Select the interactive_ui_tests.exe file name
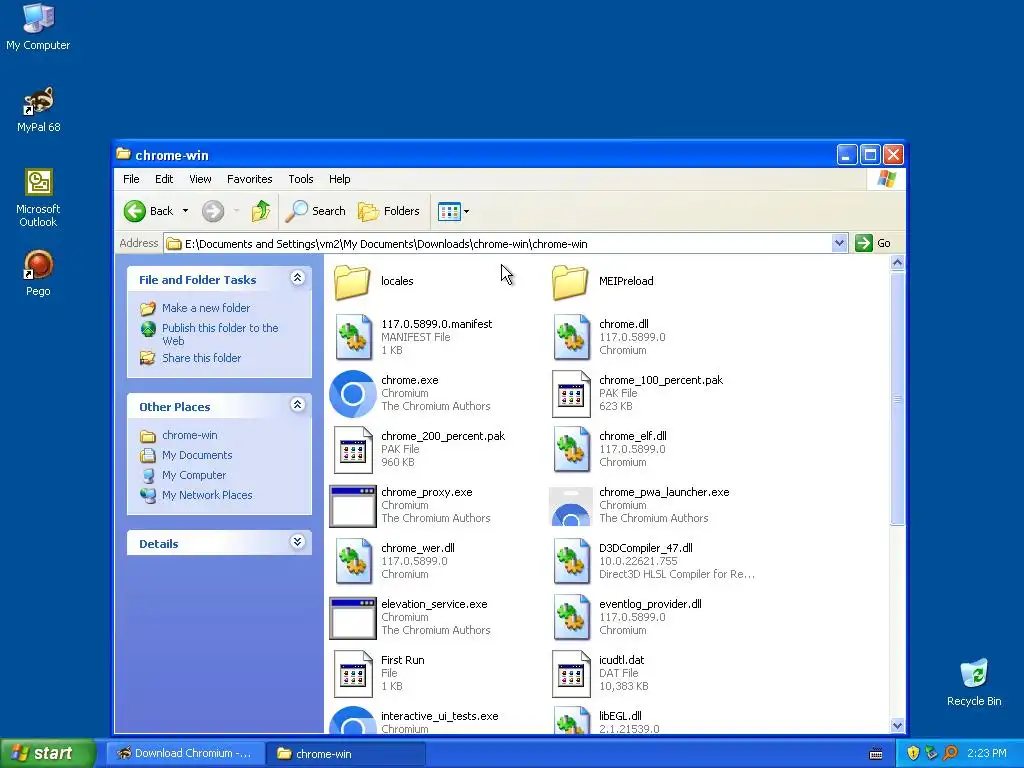 pos(440,716)
